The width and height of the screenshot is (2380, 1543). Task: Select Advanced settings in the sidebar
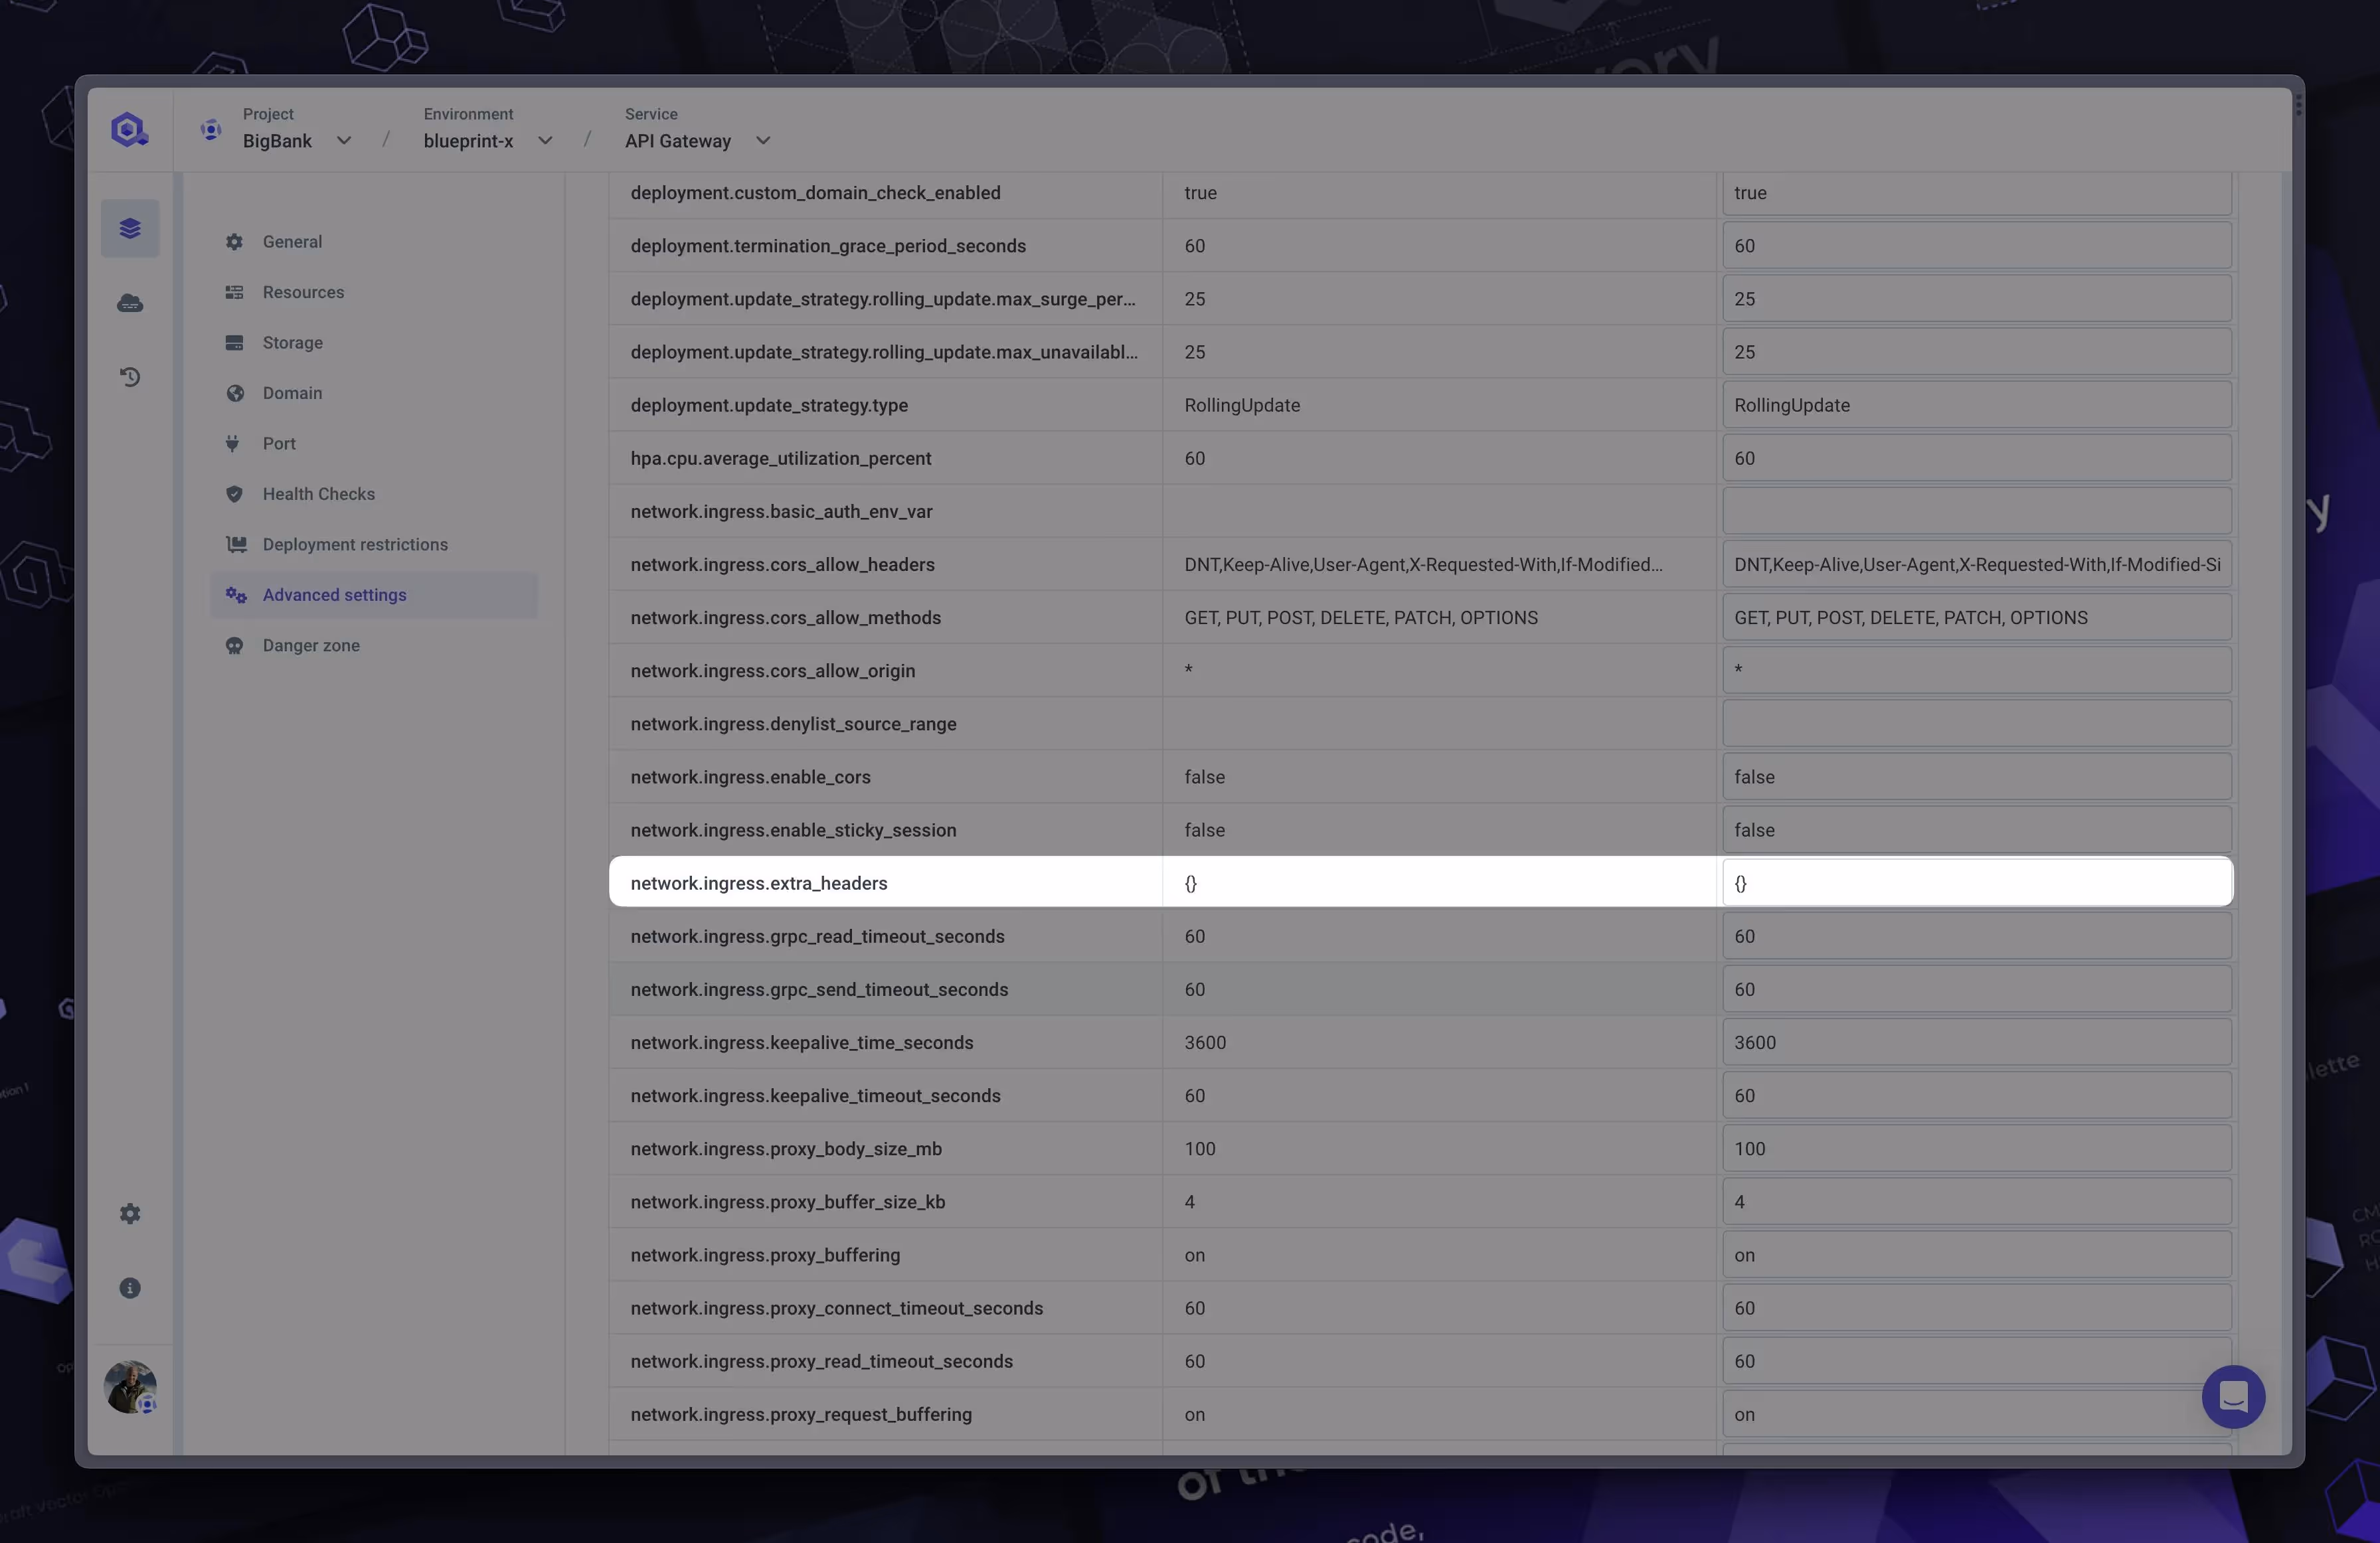(334, 594)
